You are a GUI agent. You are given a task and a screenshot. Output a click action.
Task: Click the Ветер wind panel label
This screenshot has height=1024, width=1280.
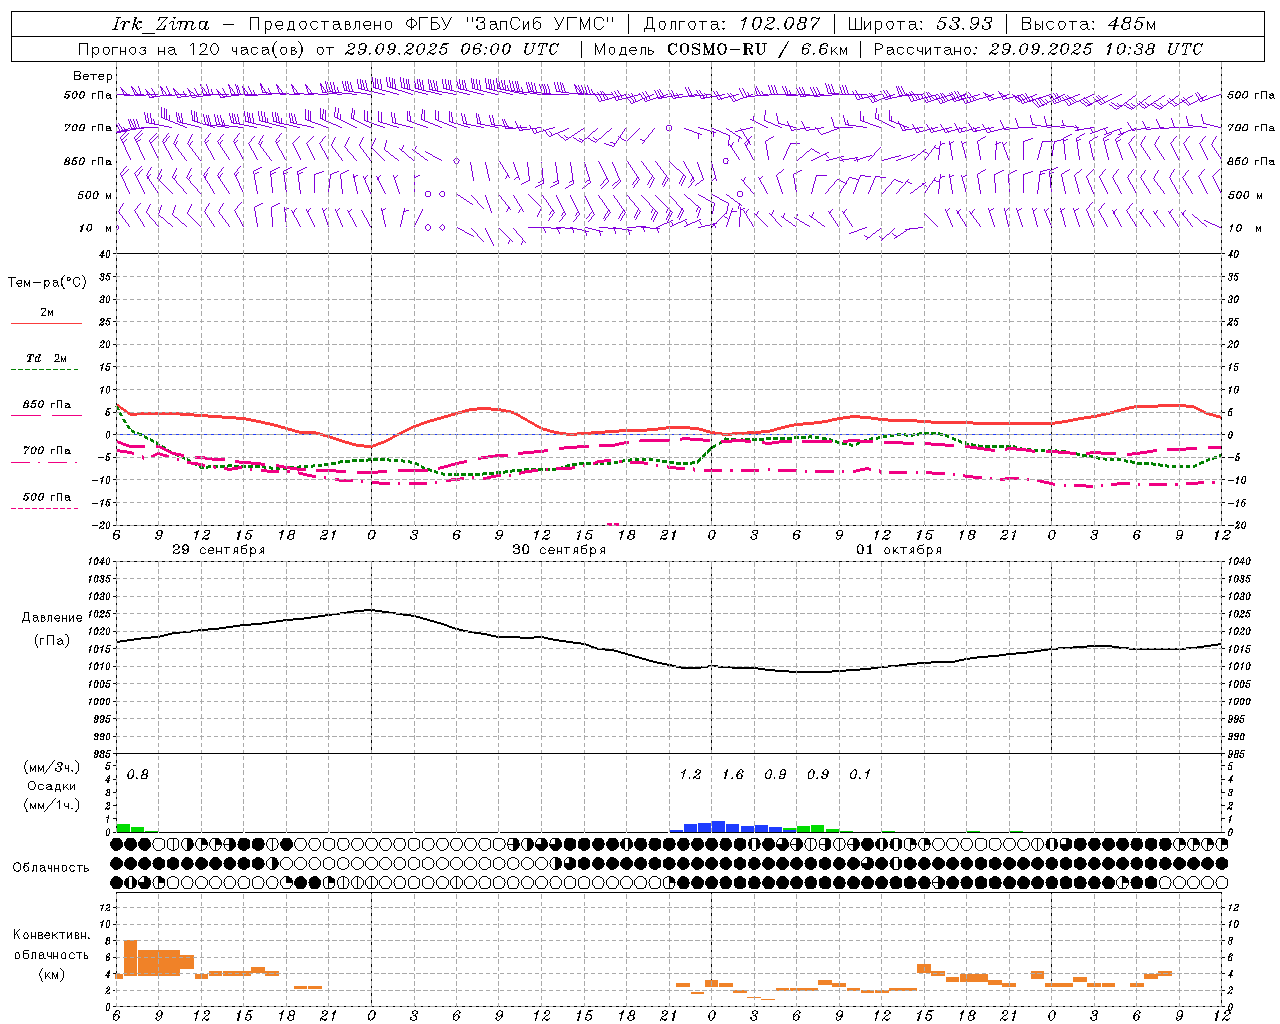[92, 76]
